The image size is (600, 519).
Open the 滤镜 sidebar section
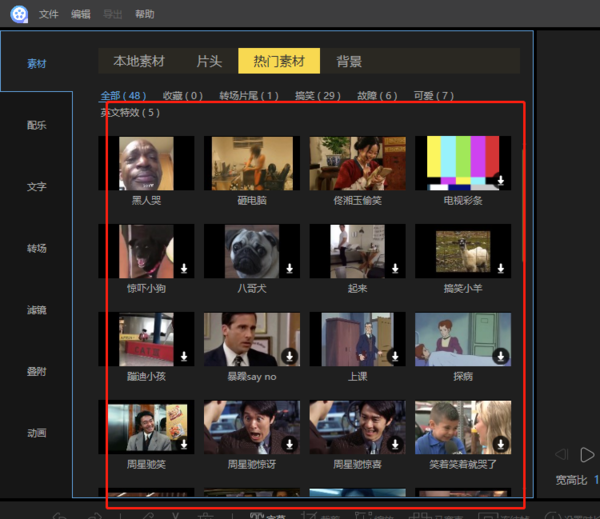point(37,310)
